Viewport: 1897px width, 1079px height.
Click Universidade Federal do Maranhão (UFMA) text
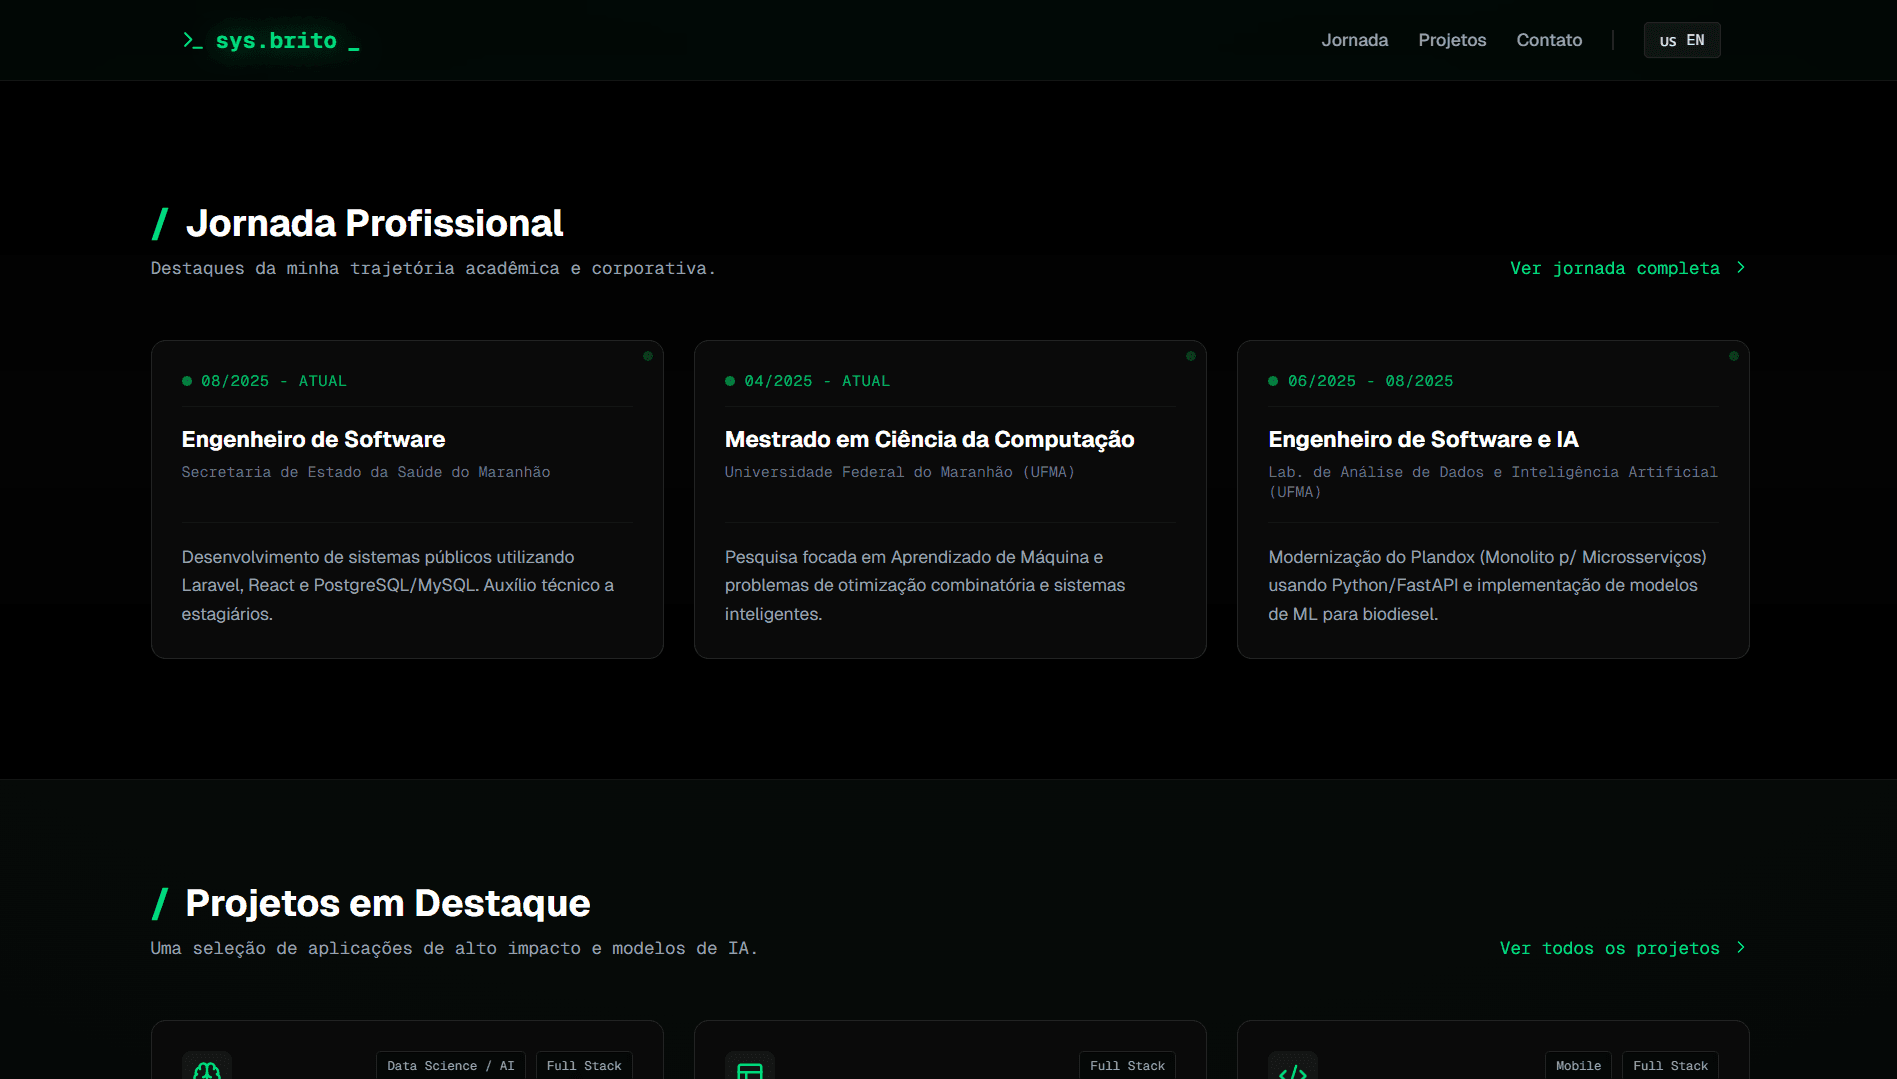[x=899, y=472]
